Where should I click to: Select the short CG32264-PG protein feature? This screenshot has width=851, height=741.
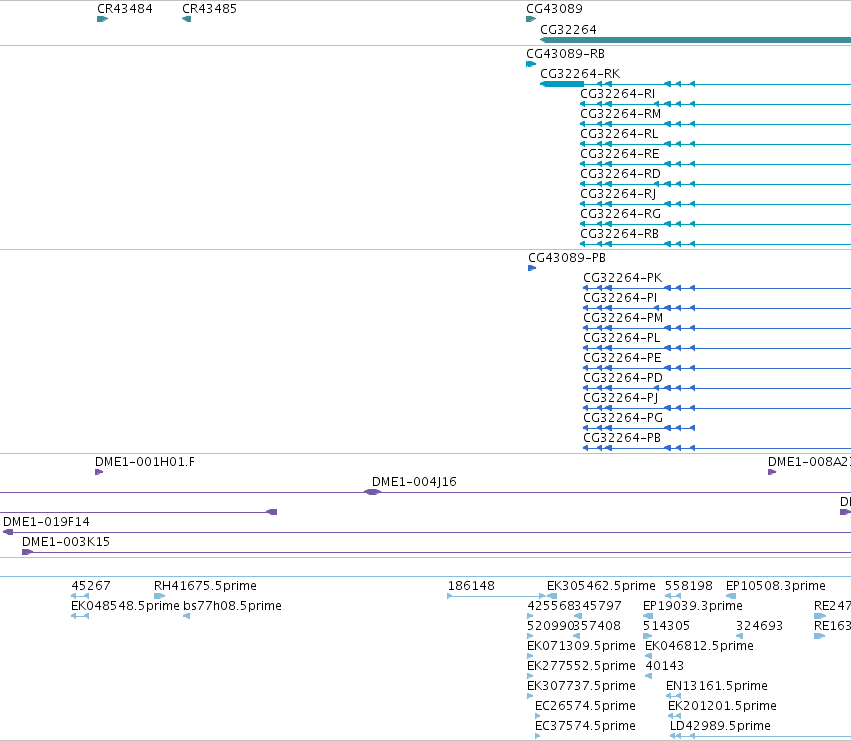(x=639, y=428)
